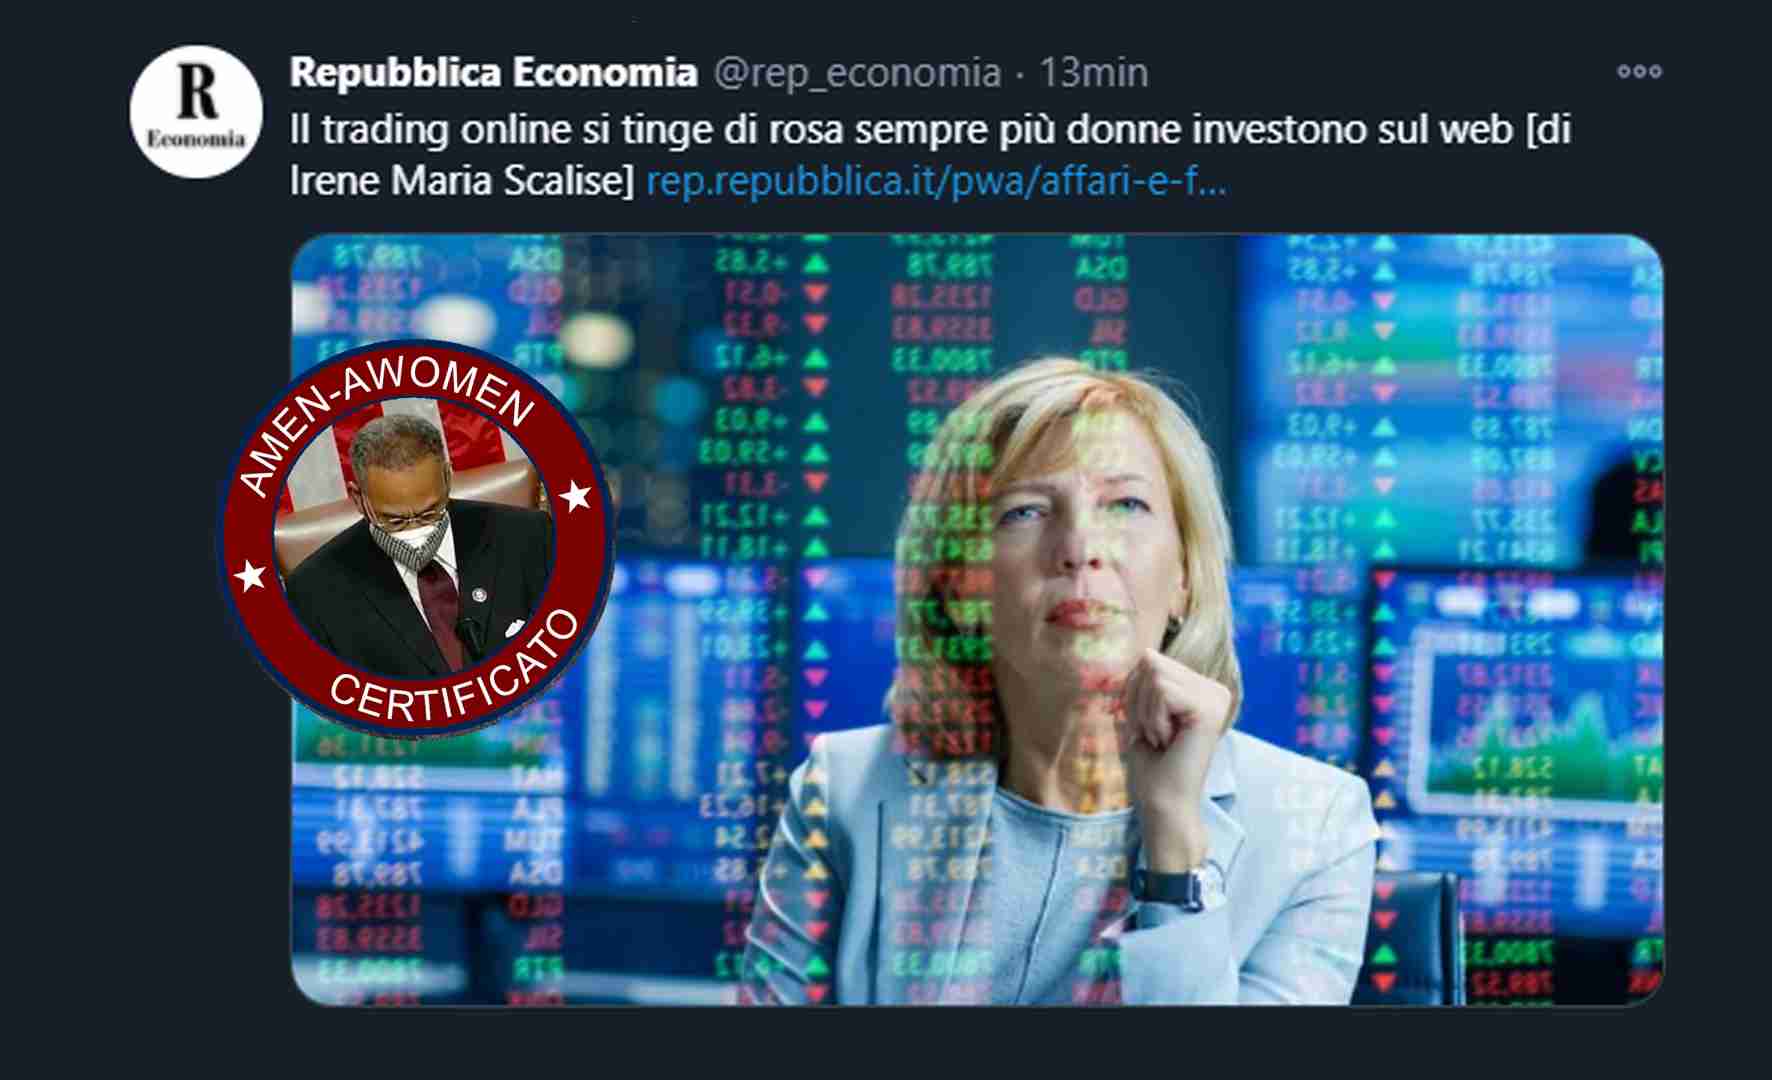Open the tweet's three-dot more menu
The image size is (1772, 1080).
click(1639, 71)
